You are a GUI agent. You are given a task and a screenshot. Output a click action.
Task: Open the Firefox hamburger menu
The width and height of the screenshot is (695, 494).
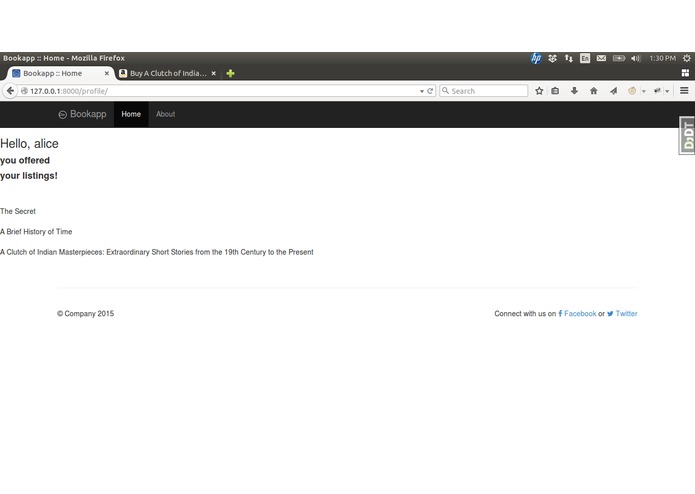684,91
